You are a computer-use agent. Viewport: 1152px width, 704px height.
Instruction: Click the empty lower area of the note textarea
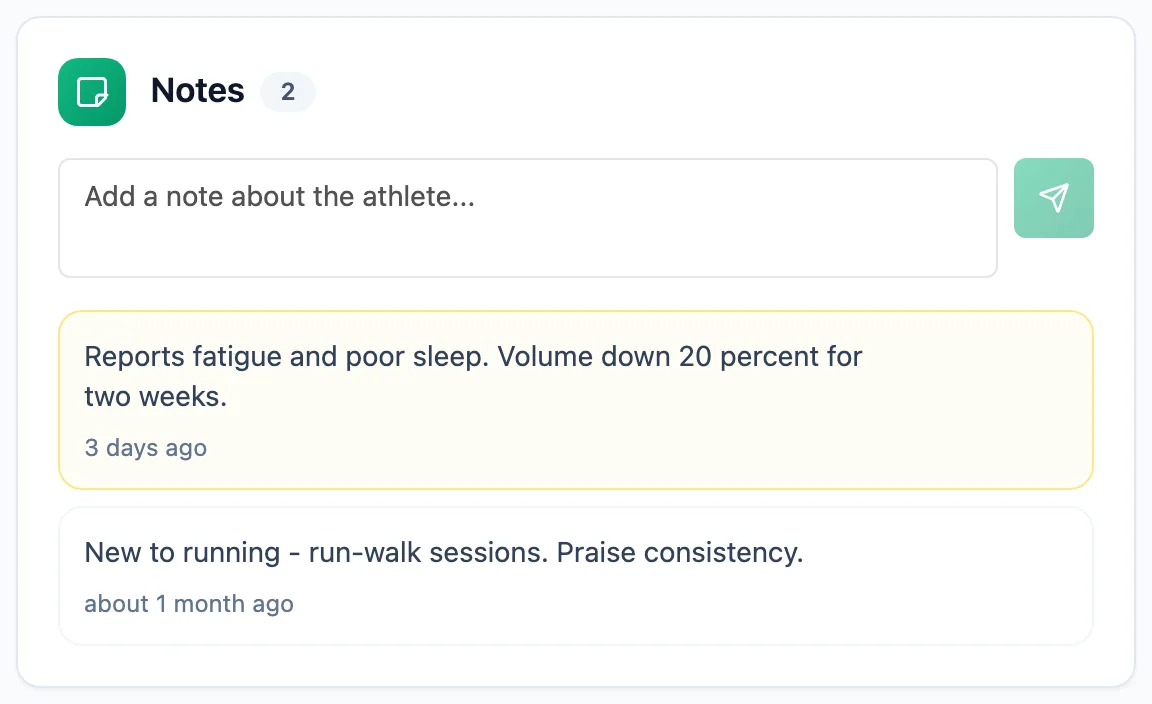[528, 250]
